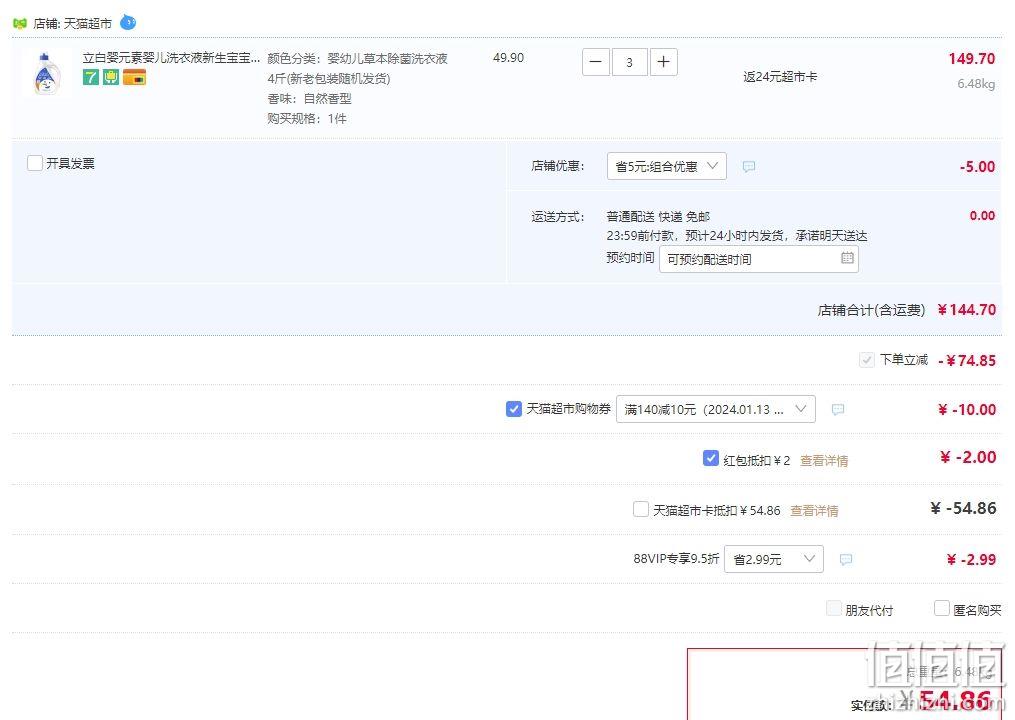Click 查看详情 next to 红包抵扣
Image resolution: width=1015 pixels, height=720 pixels.
[824, 460]
